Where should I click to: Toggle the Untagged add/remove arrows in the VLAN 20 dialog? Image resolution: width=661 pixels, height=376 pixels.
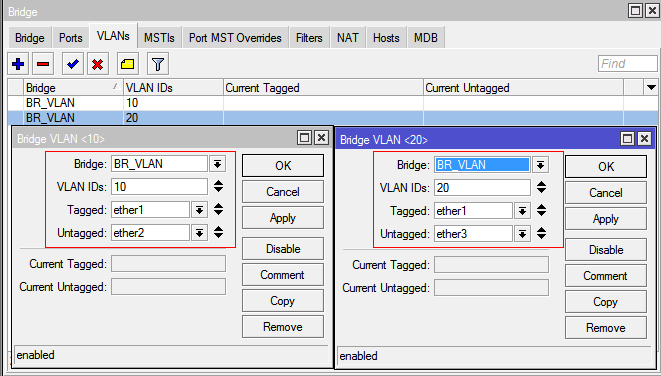541,234
